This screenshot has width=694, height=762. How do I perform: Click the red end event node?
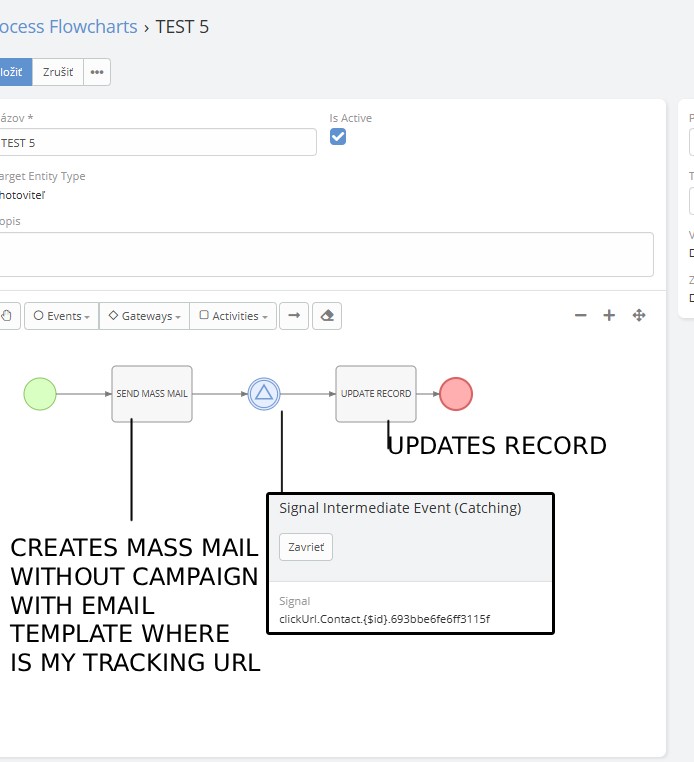(x=456, y=394)
